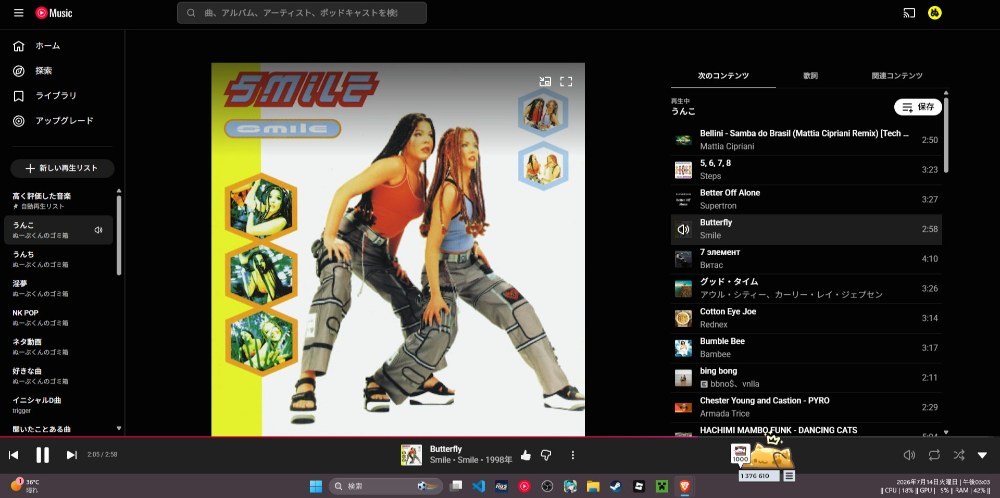Like the song Butterfly with thumbs up
This screenshot has width=1000, height=498.
pos(526,455)
